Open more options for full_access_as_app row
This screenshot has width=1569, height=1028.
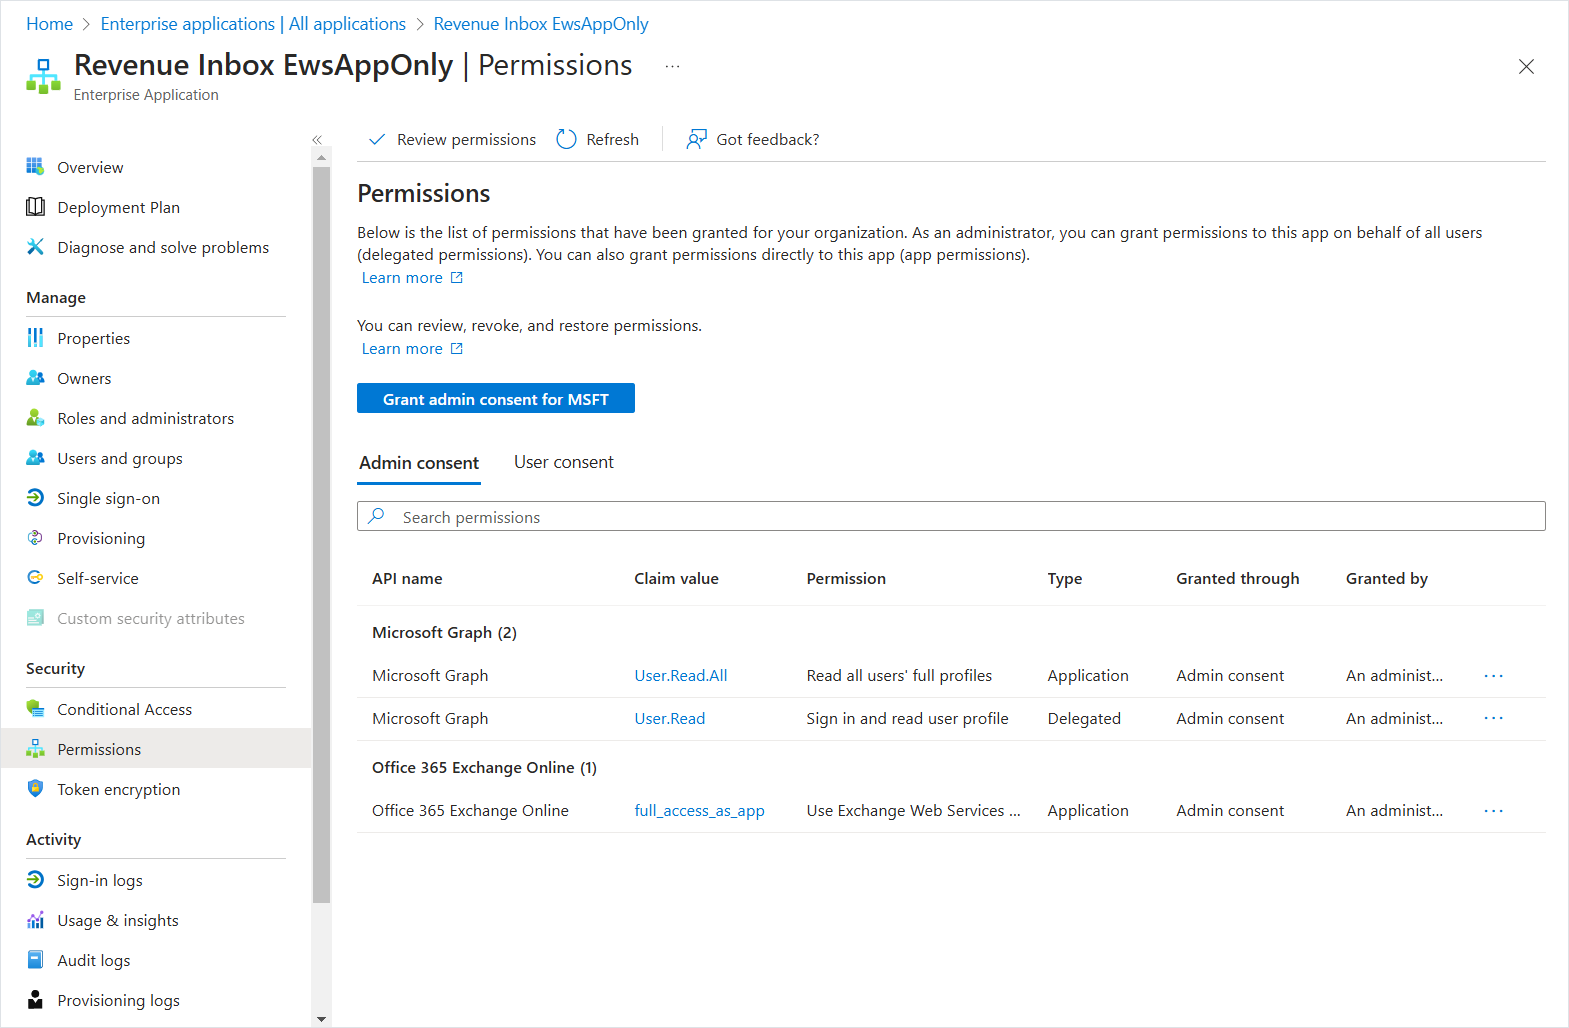(x=1493, y=811)
